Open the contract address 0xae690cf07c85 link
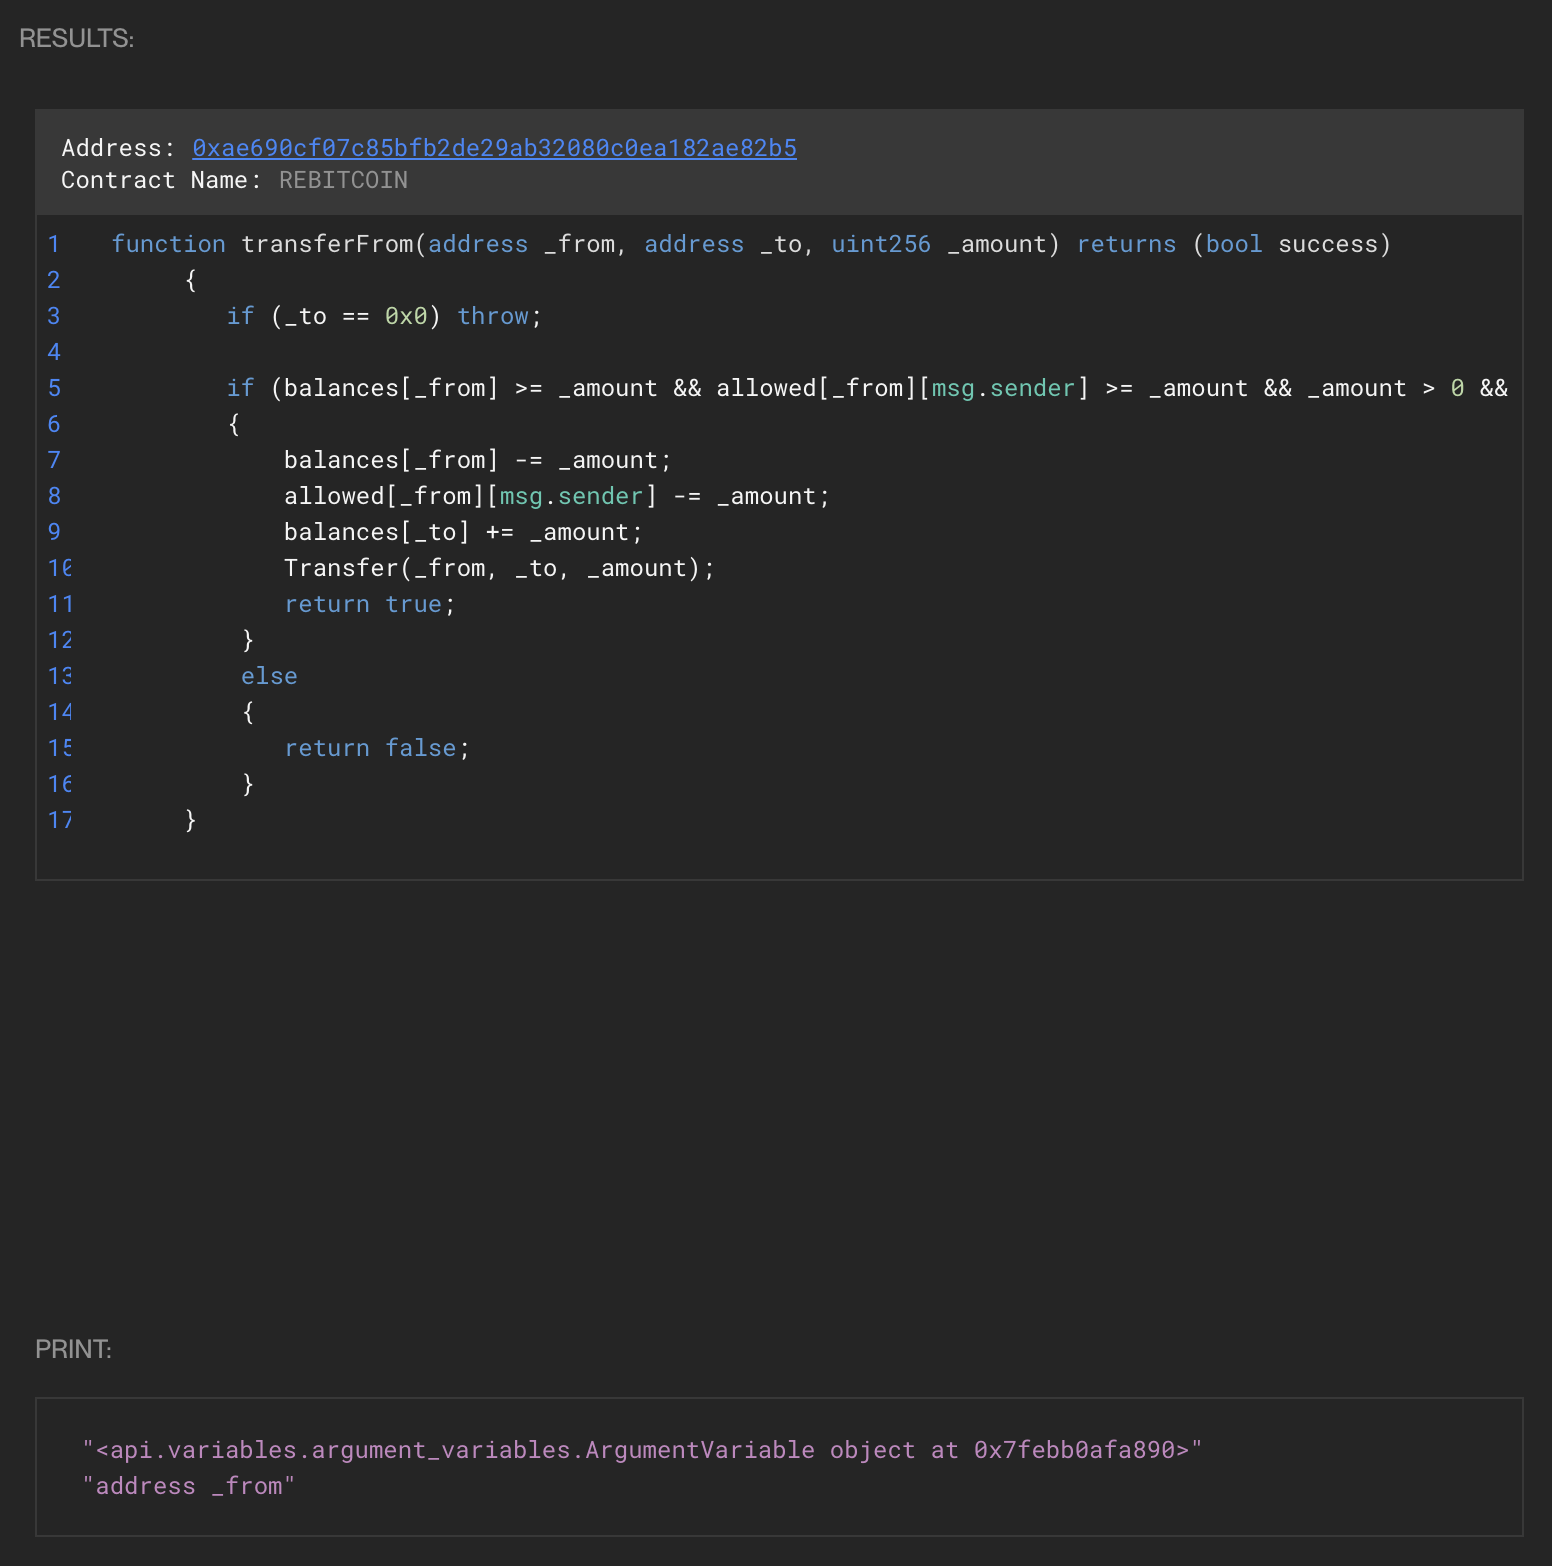 click(494, 148)
